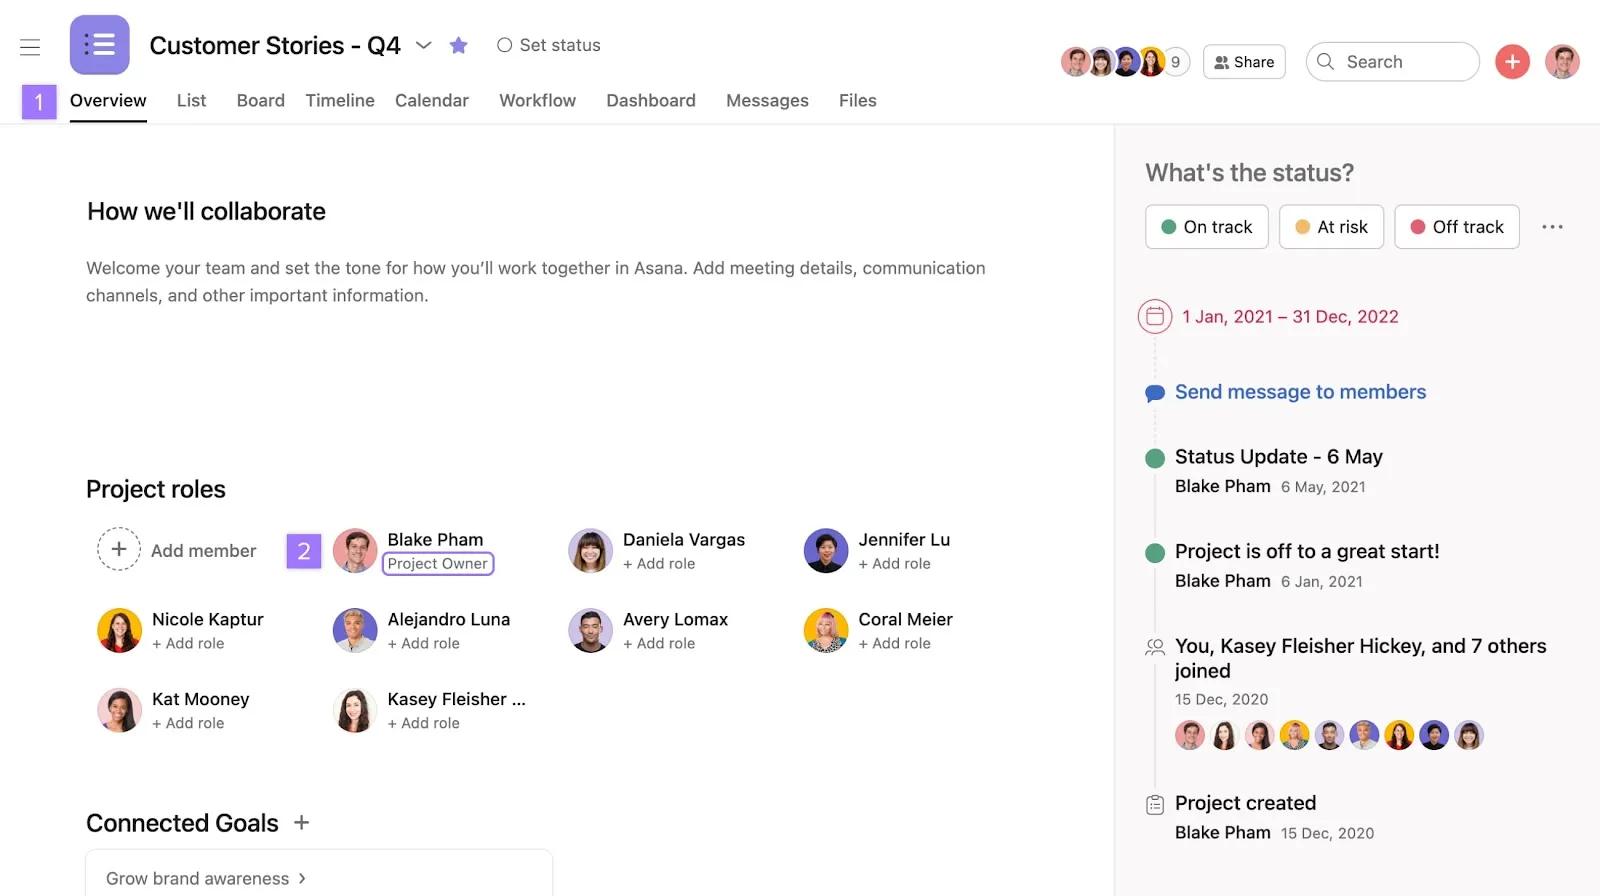Open the Set status dropdown
The height and width of the screenshot is (896, 1600).
click(549, 45)
